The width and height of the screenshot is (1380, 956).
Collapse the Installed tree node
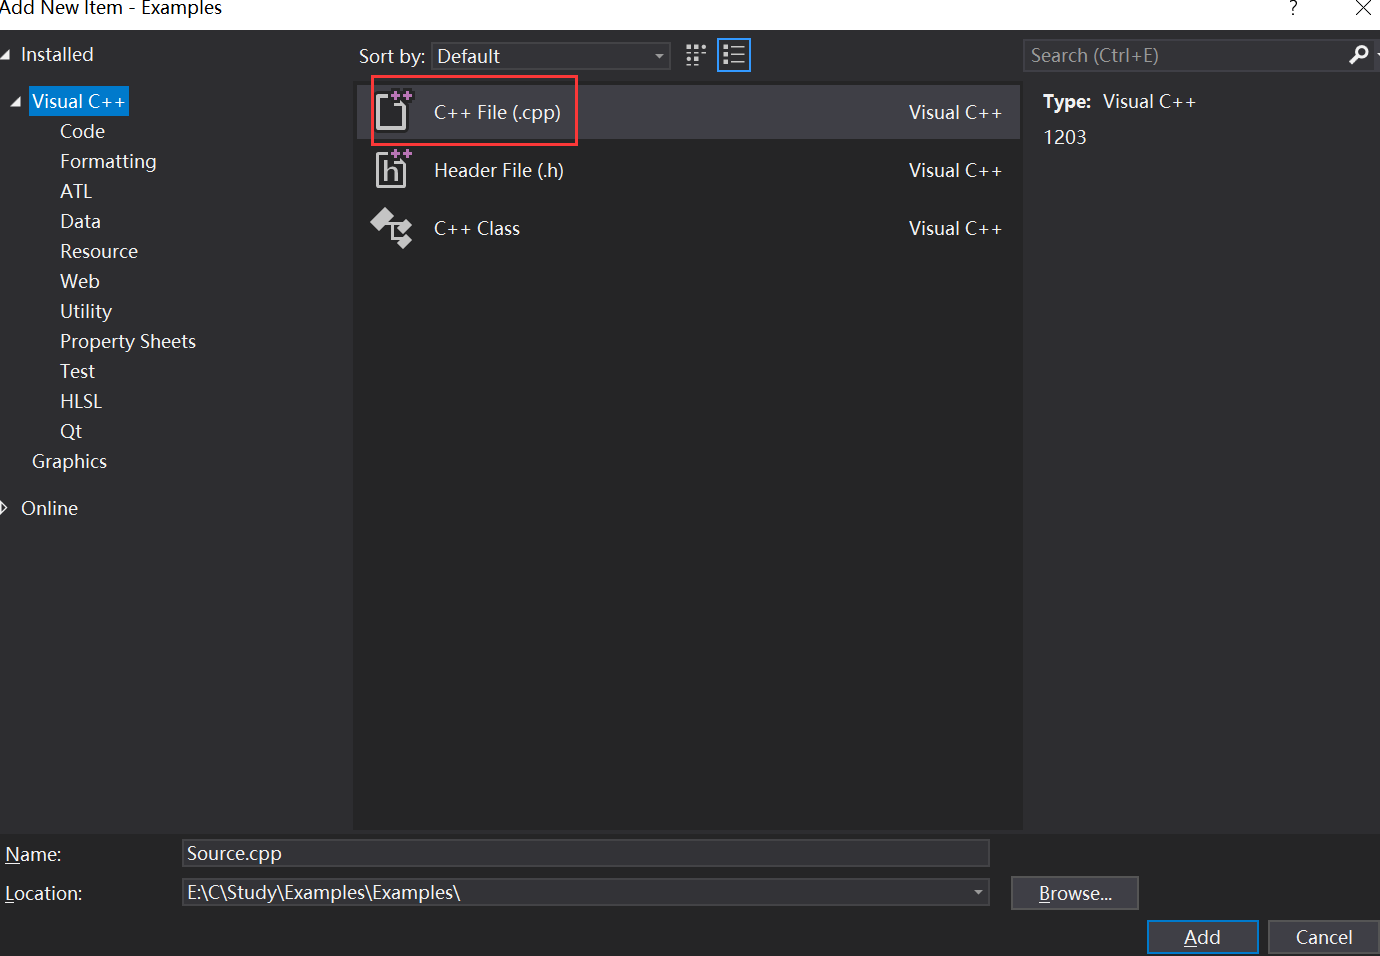click(x=6, y=55)
